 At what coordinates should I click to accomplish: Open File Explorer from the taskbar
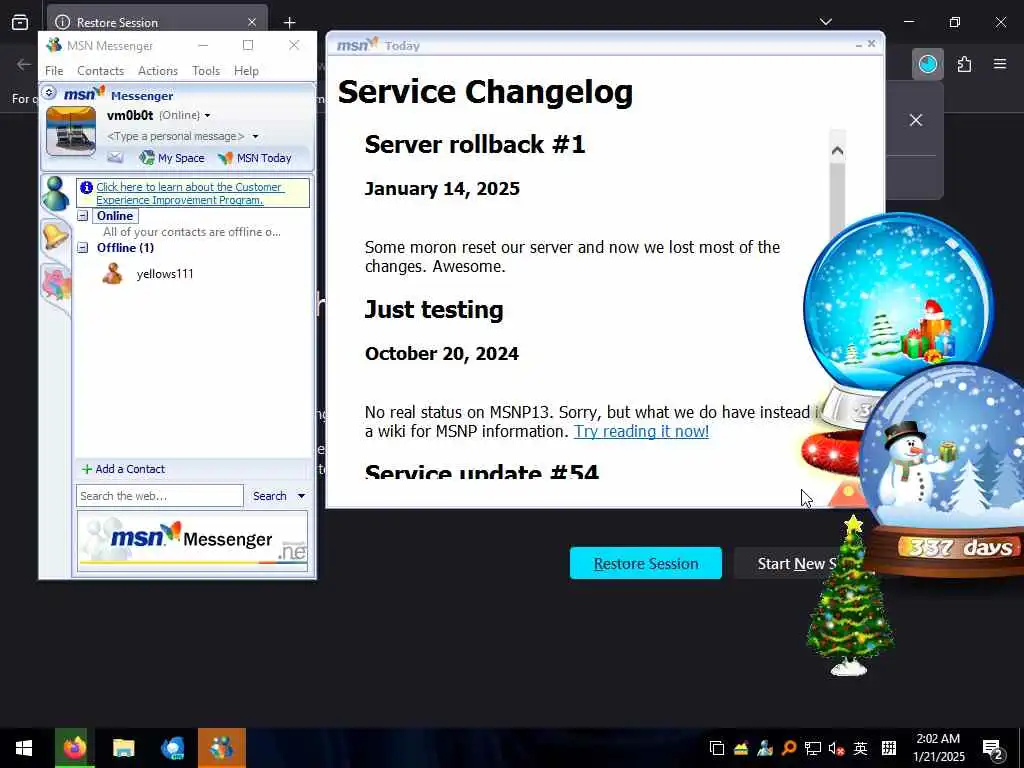[x=123, y=748]
